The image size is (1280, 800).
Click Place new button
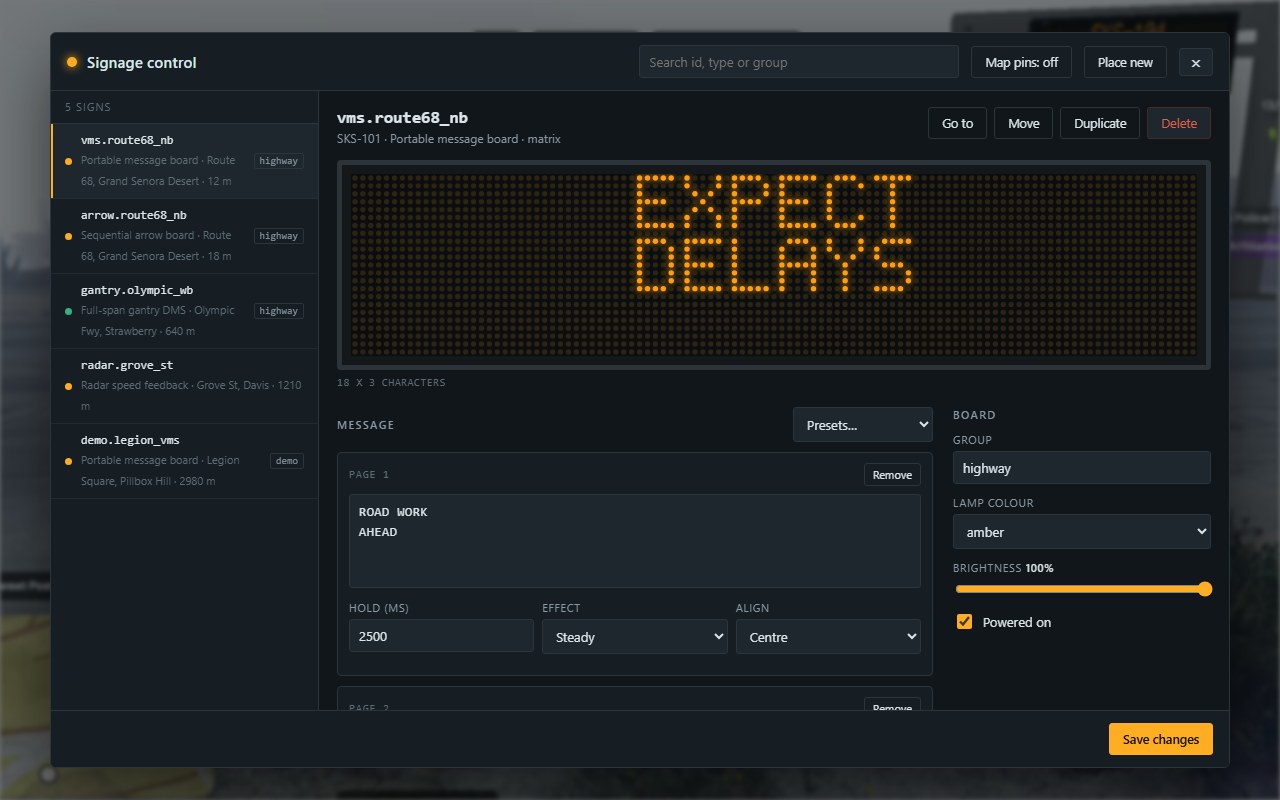(x=1125, y=62)
